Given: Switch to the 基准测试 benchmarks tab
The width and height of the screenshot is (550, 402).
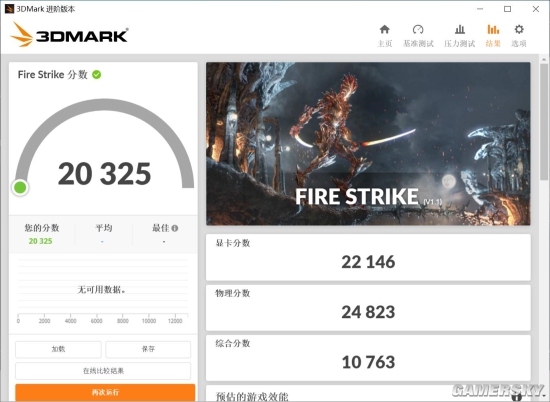Looking at the screenshot, I should (418, 36).
